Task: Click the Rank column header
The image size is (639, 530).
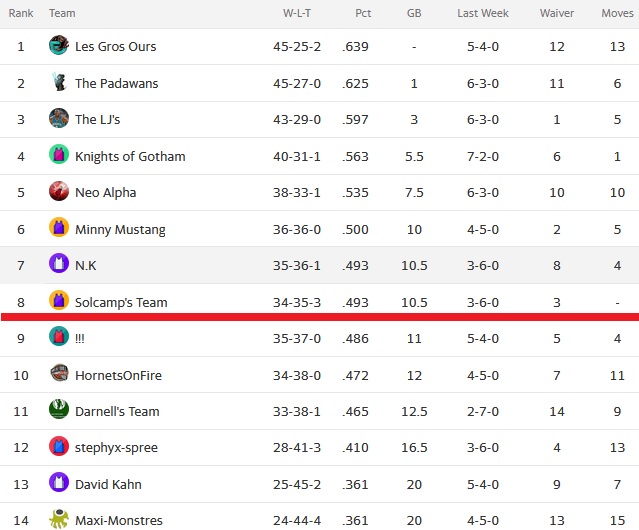Action: click(x=21, y=13)
